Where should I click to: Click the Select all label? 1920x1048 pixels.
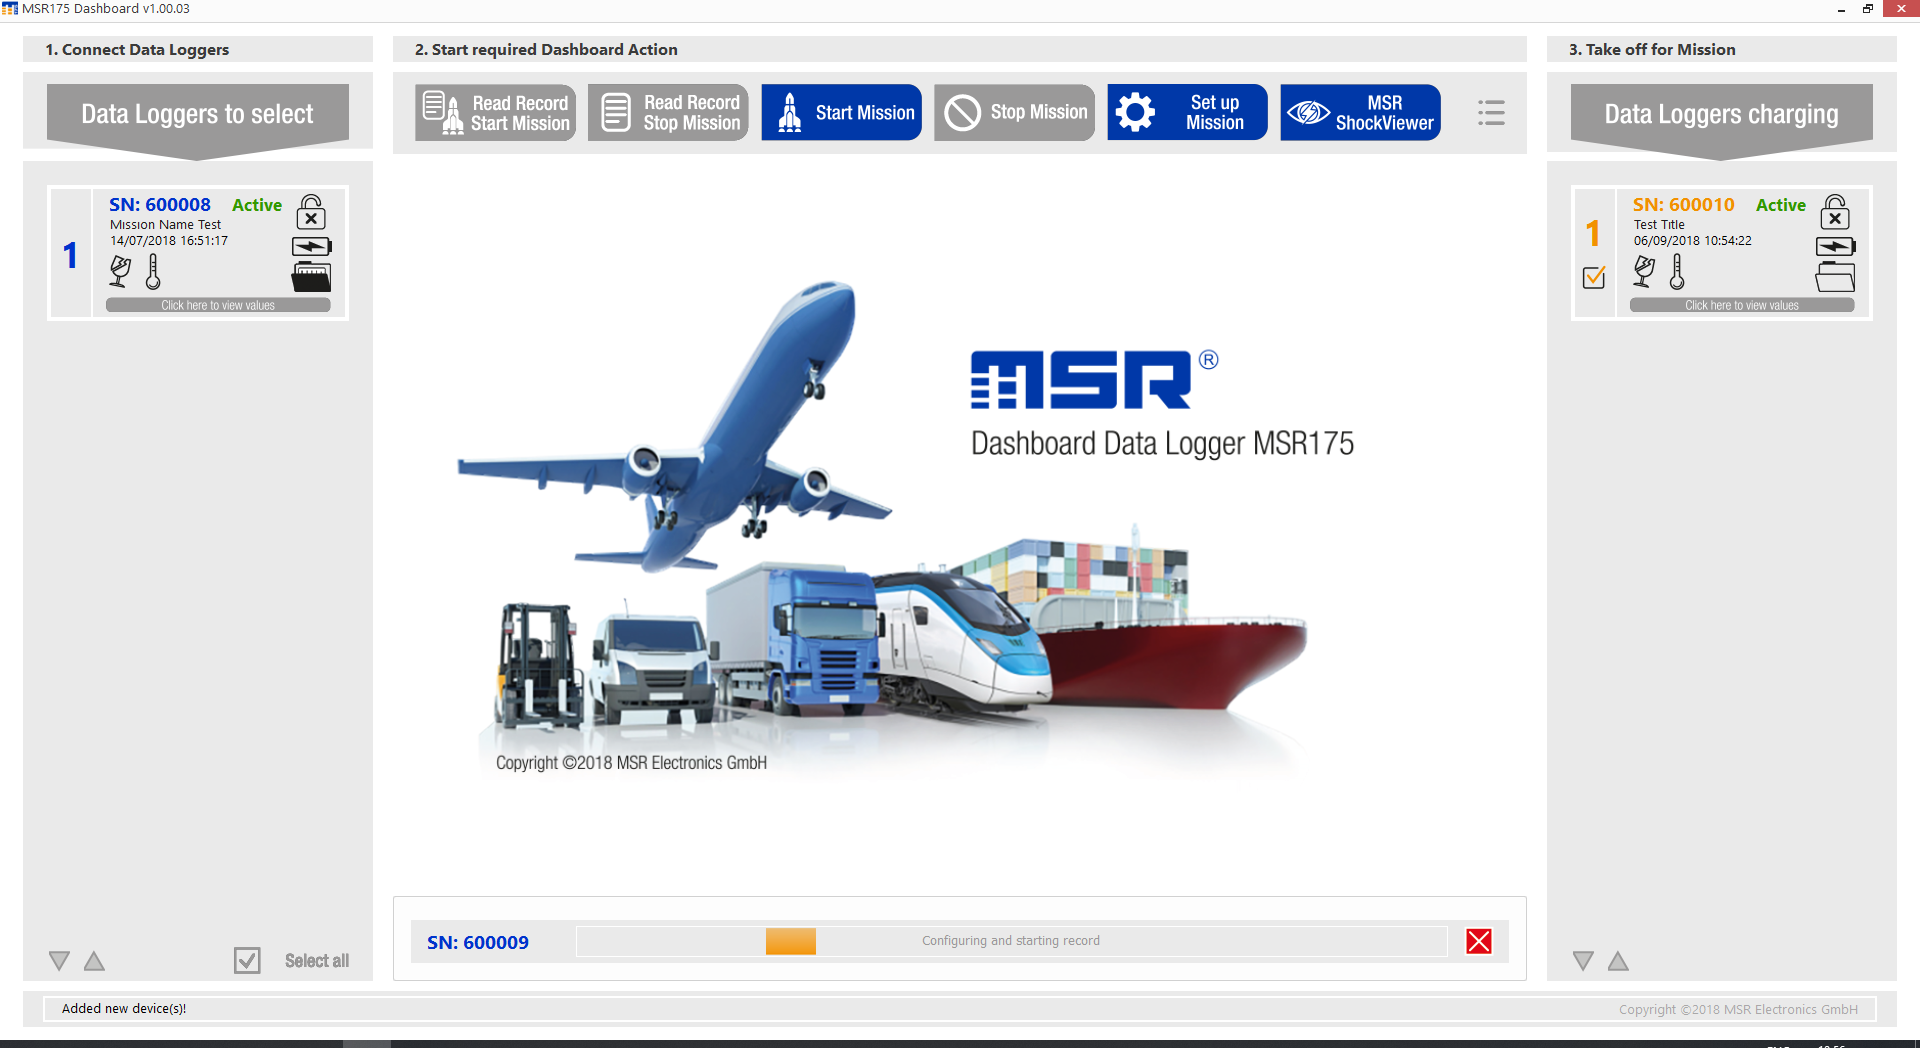coord(317,961)
